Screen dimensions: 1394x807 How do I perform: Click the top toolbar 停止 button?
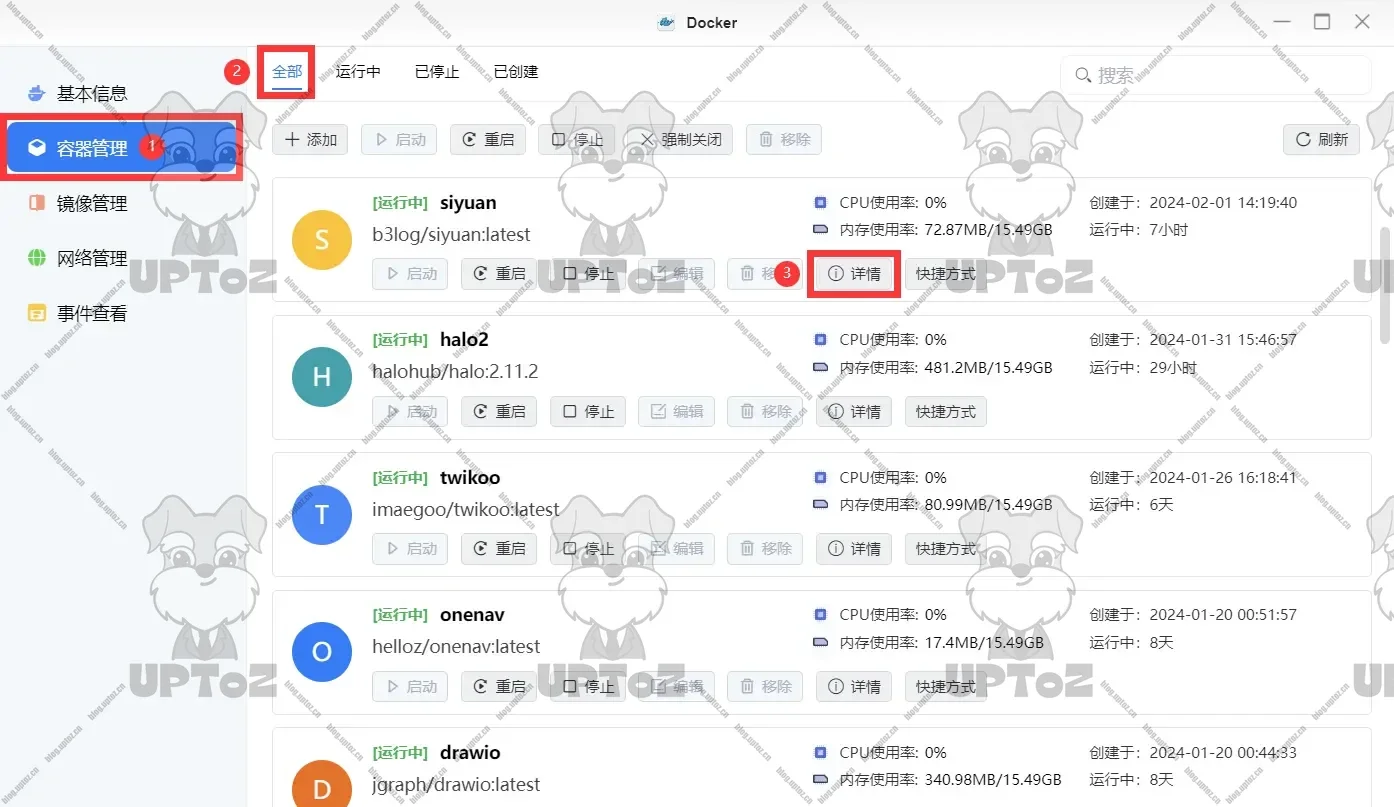[577, 140]
